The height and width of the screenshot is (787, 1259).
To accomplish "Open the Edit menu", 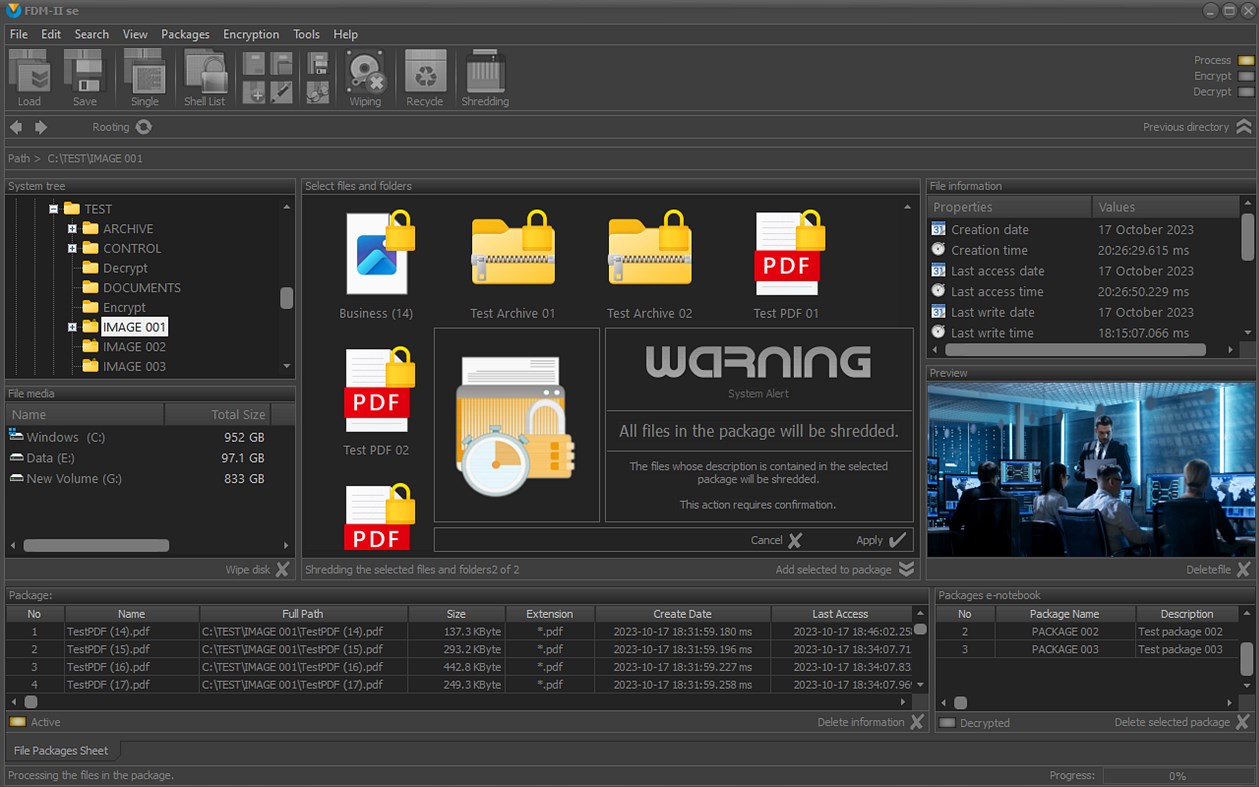I will [51, 34].
